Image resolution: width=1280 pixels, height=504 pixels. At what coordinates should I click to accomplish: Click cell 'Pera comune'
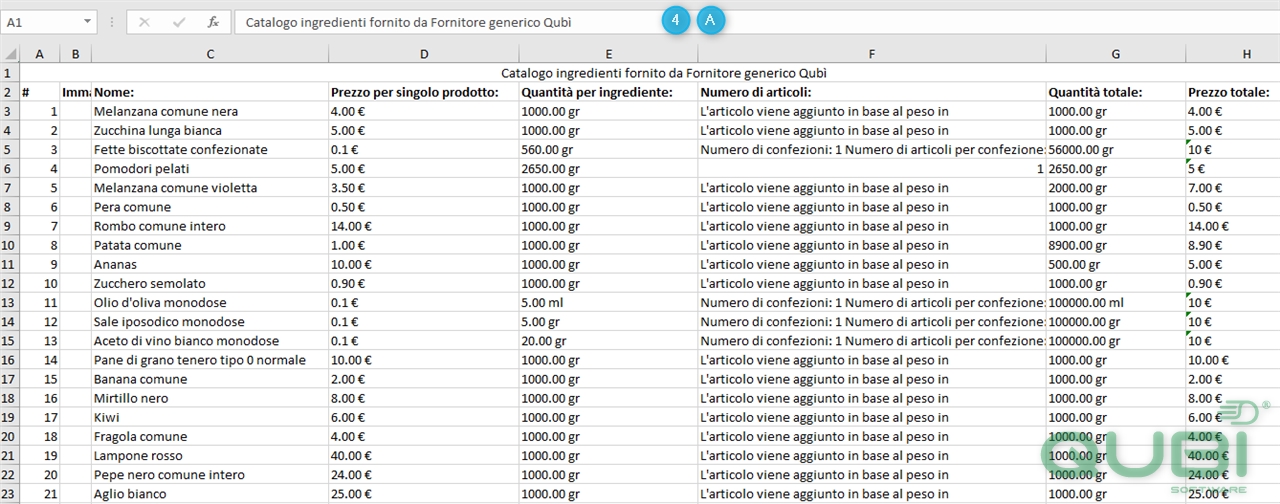(210, 207)
